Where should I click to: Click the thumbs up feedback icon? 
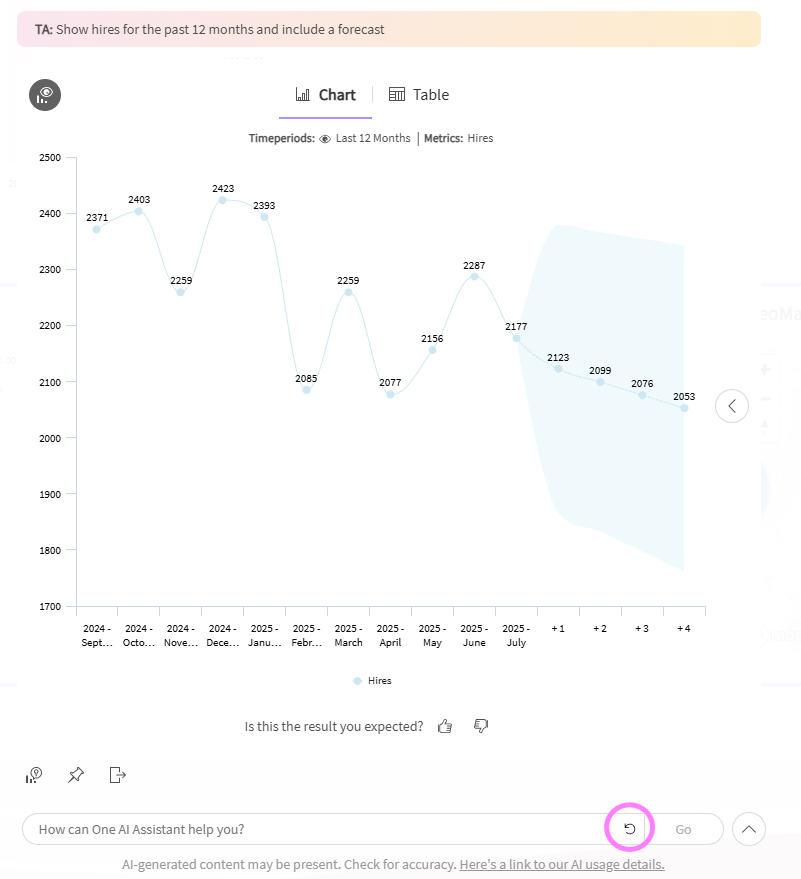446,726
